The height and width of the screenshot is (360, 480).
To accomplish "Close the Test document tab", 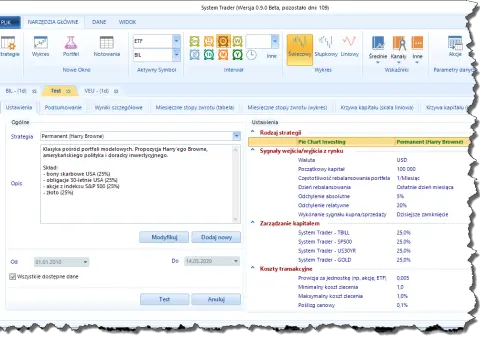I will (68, 91).
